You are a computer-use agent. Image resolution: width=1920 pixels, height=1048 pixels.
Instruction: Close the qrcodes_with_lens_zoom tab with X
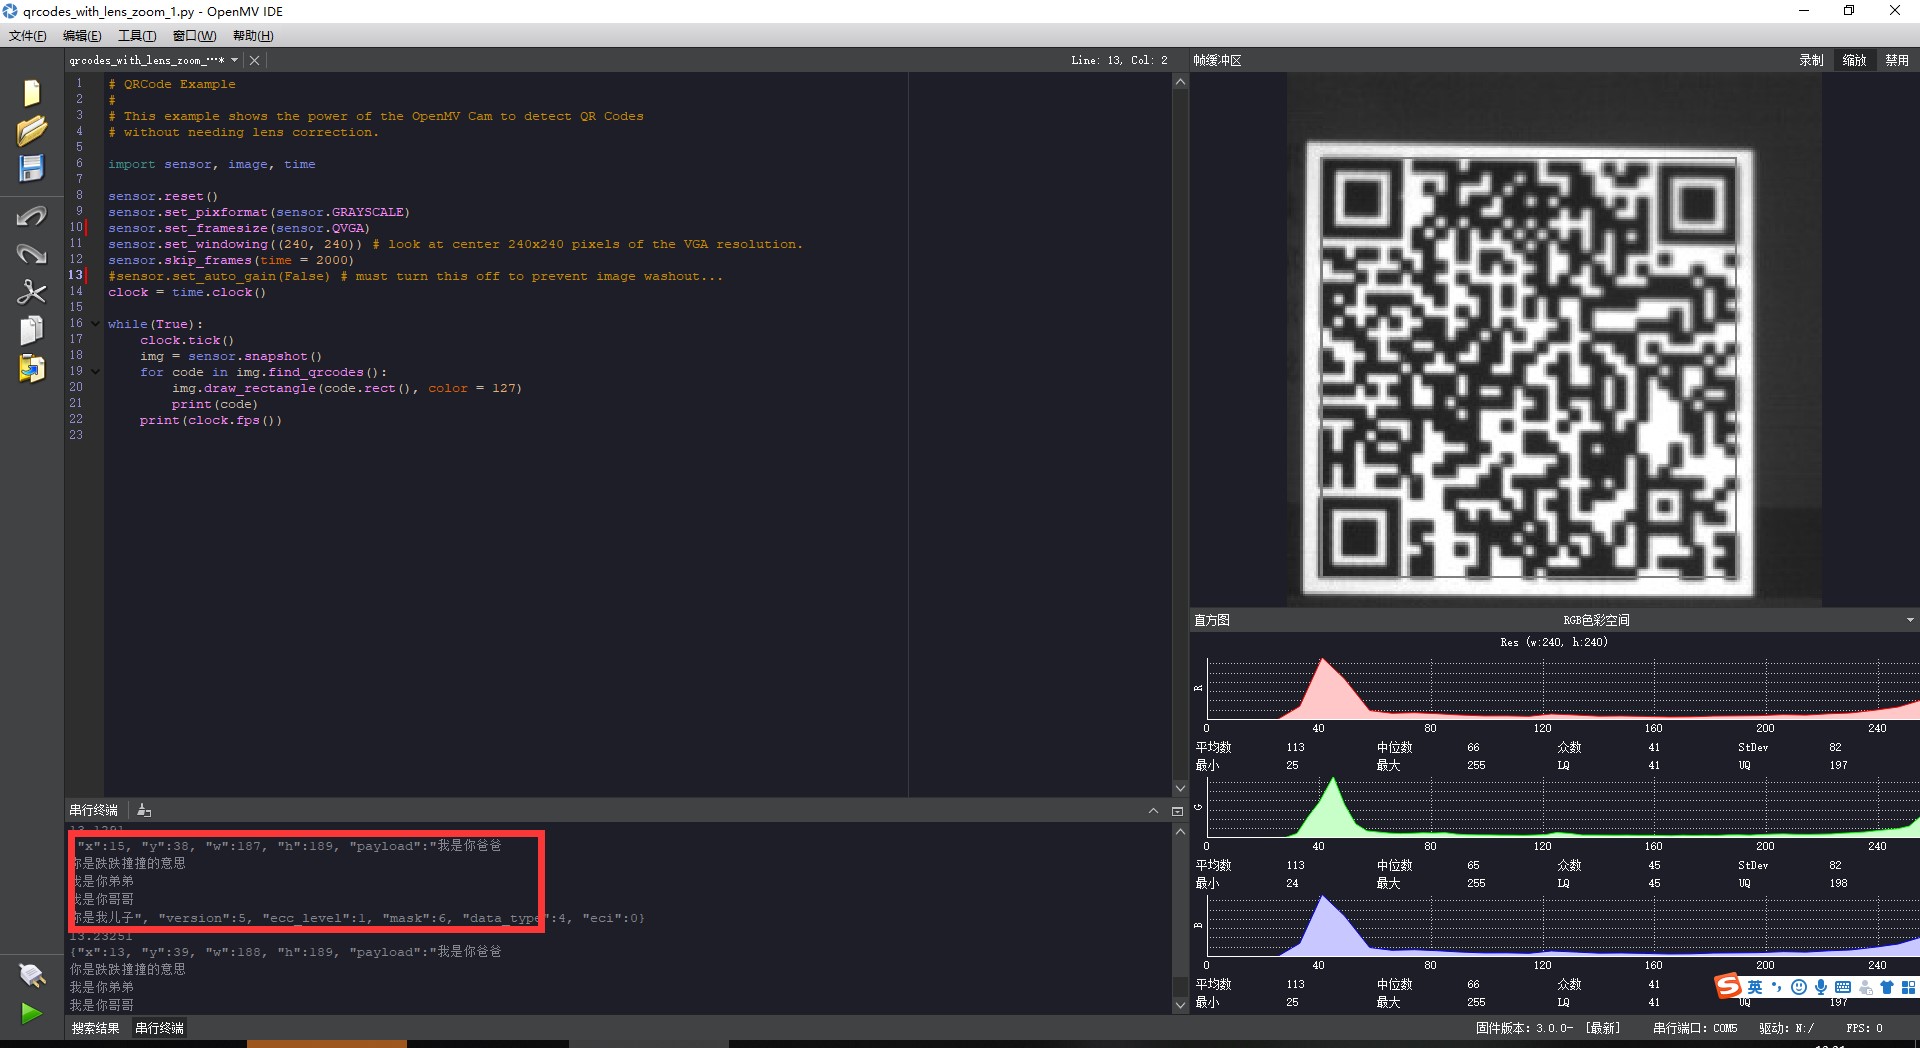coord(255,60)
